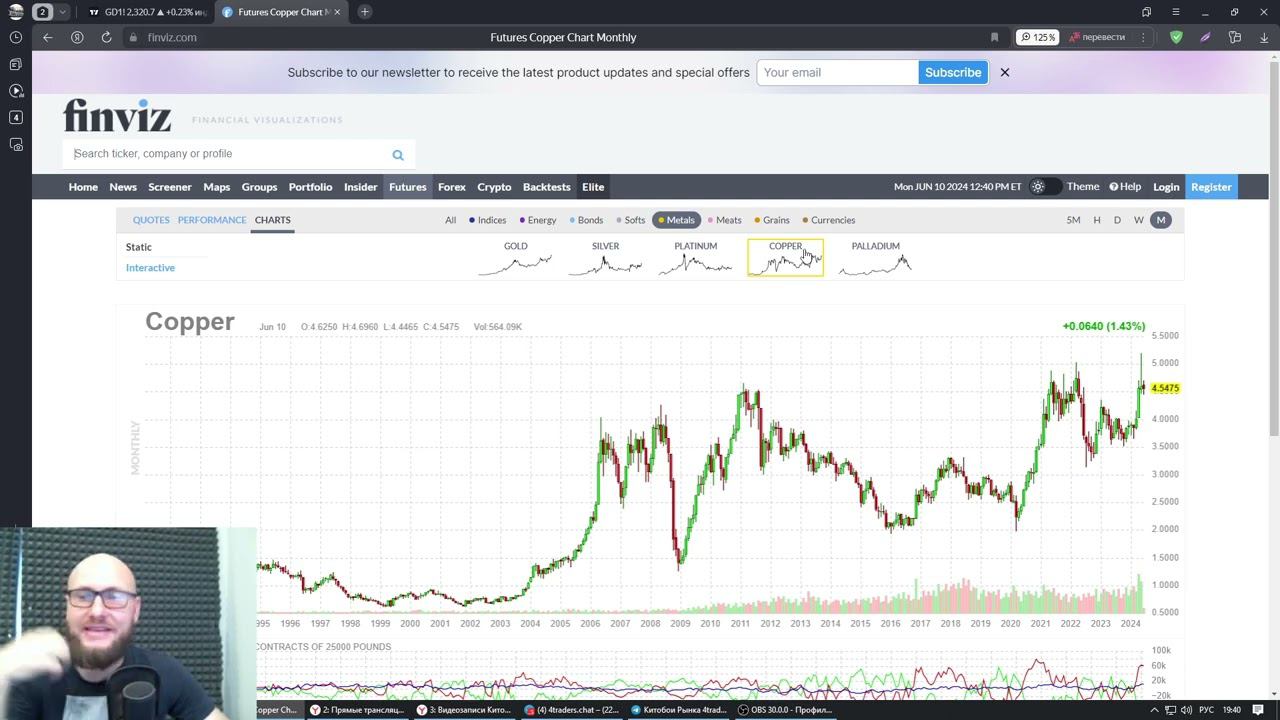Screen dimensions: 1280x720
Task: Open the 125% zoom indicator
Action: click(1038, 37)
